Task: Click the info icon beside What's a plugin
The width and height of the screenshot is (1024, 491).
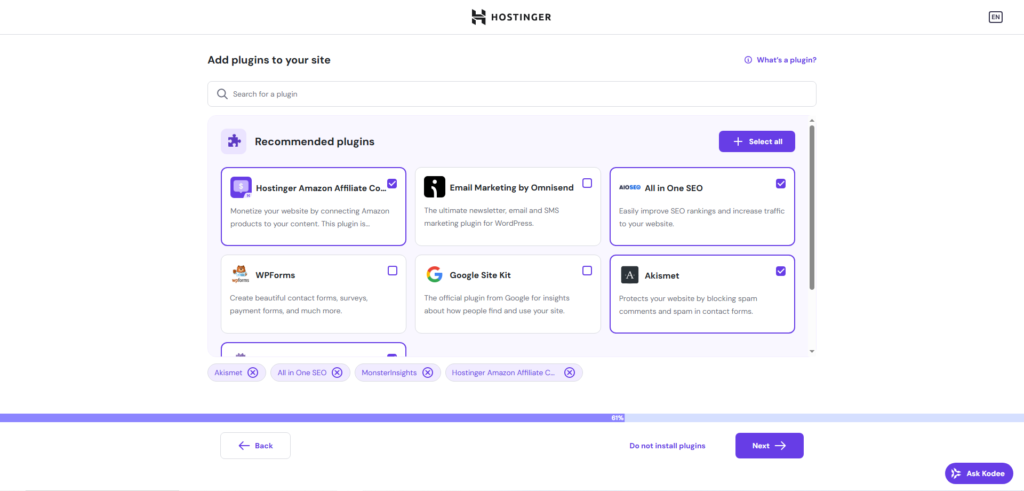Action: tap(748, 59)
